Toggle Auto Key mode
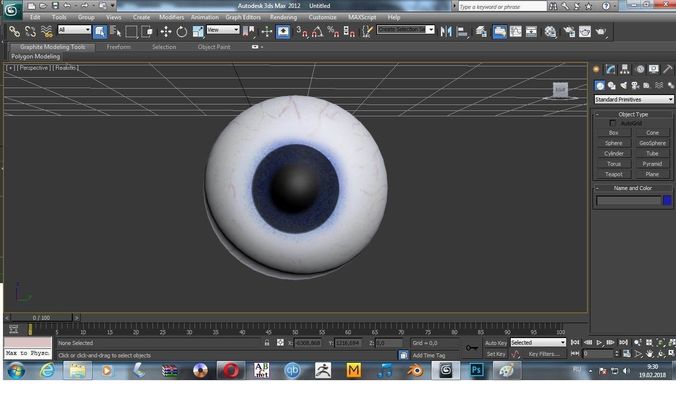The image size is (676, 396). pos(496,343)
